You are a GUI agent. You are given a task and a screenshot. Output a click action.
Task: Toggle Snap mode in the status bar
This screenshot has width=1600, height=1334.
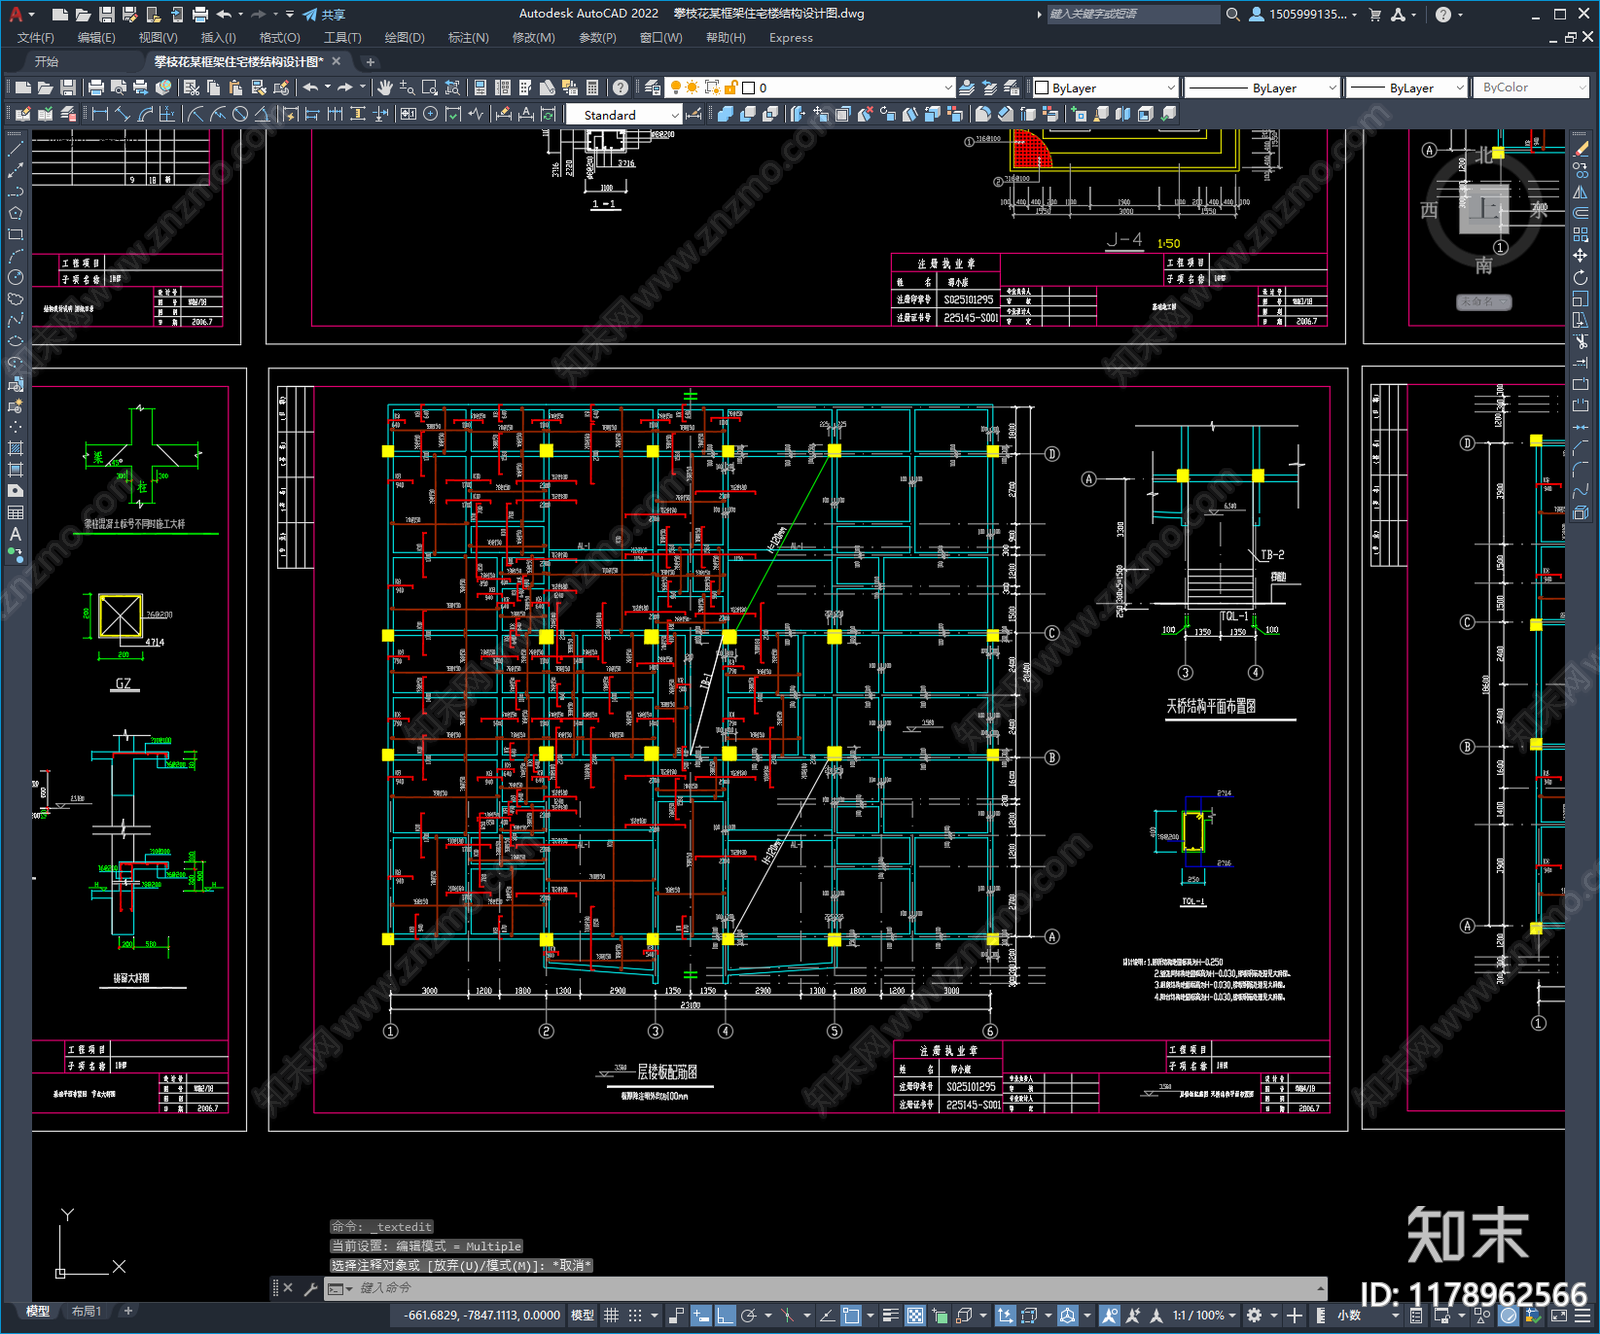coord(634,1315)
